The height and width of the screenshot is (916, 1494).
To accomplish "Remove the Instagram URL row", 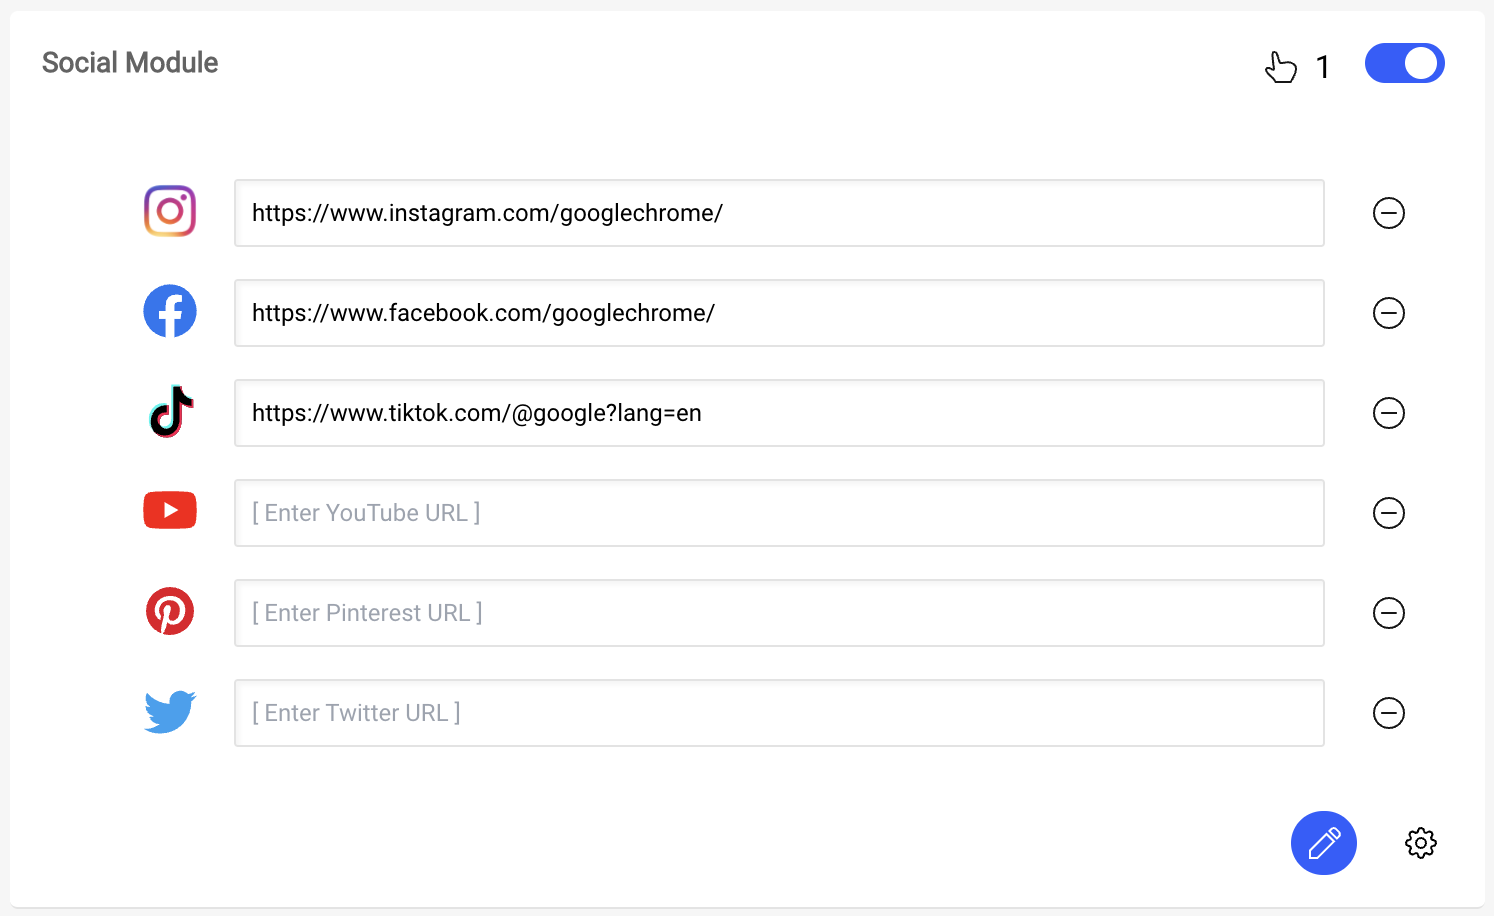I will pyautogui.click(x=1389, y=213).
